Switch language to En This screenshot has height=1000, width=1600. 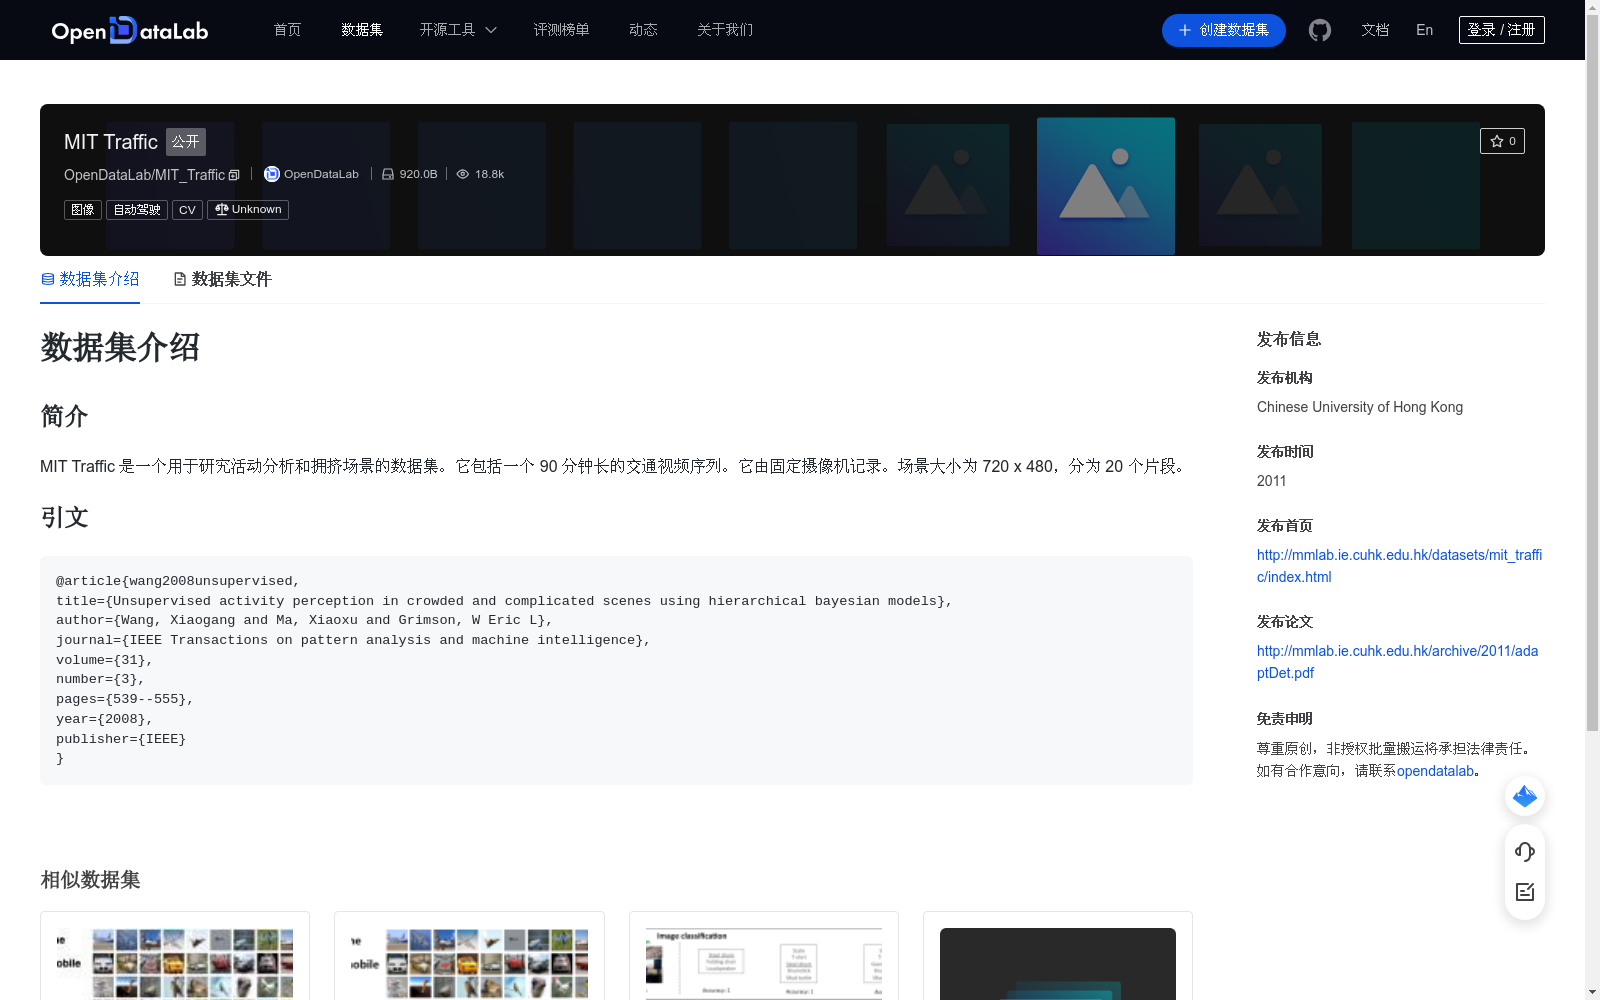tap(1424, 30)
